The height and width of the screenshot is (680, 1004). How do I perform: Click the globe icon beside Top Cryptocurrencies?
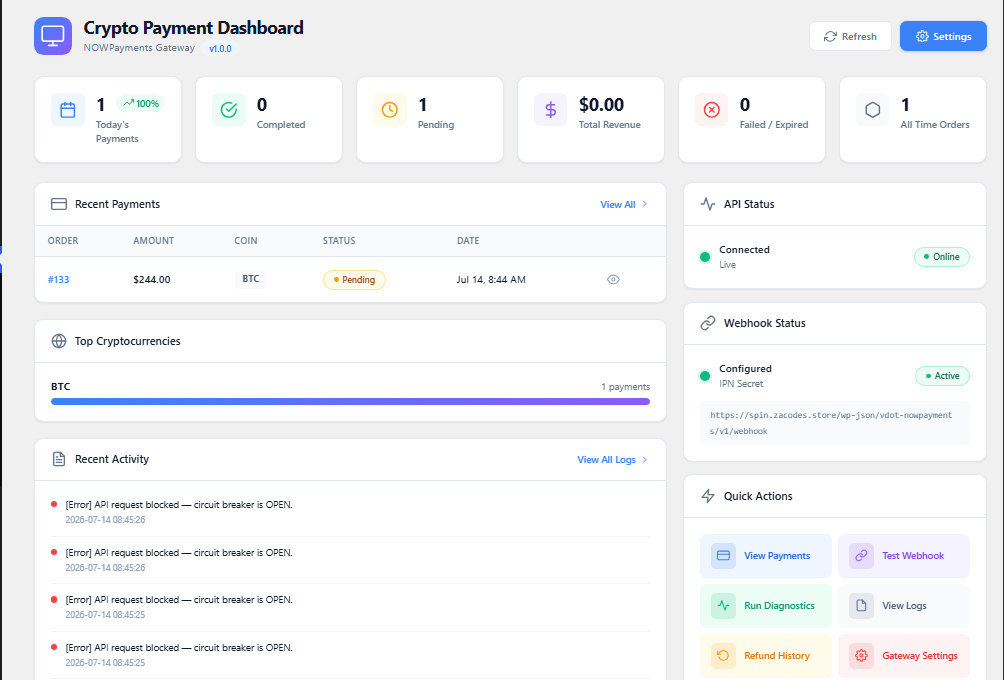click(59, 341)
